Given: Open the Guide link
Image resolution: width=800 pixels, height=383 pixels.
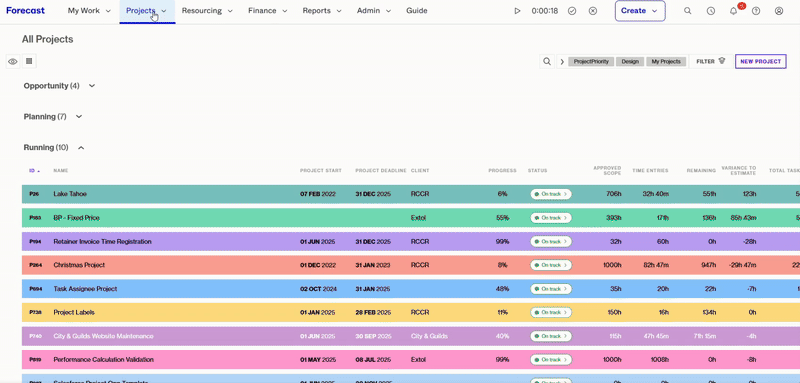Looking at the screenshot, I should click(x=417, y=11).
